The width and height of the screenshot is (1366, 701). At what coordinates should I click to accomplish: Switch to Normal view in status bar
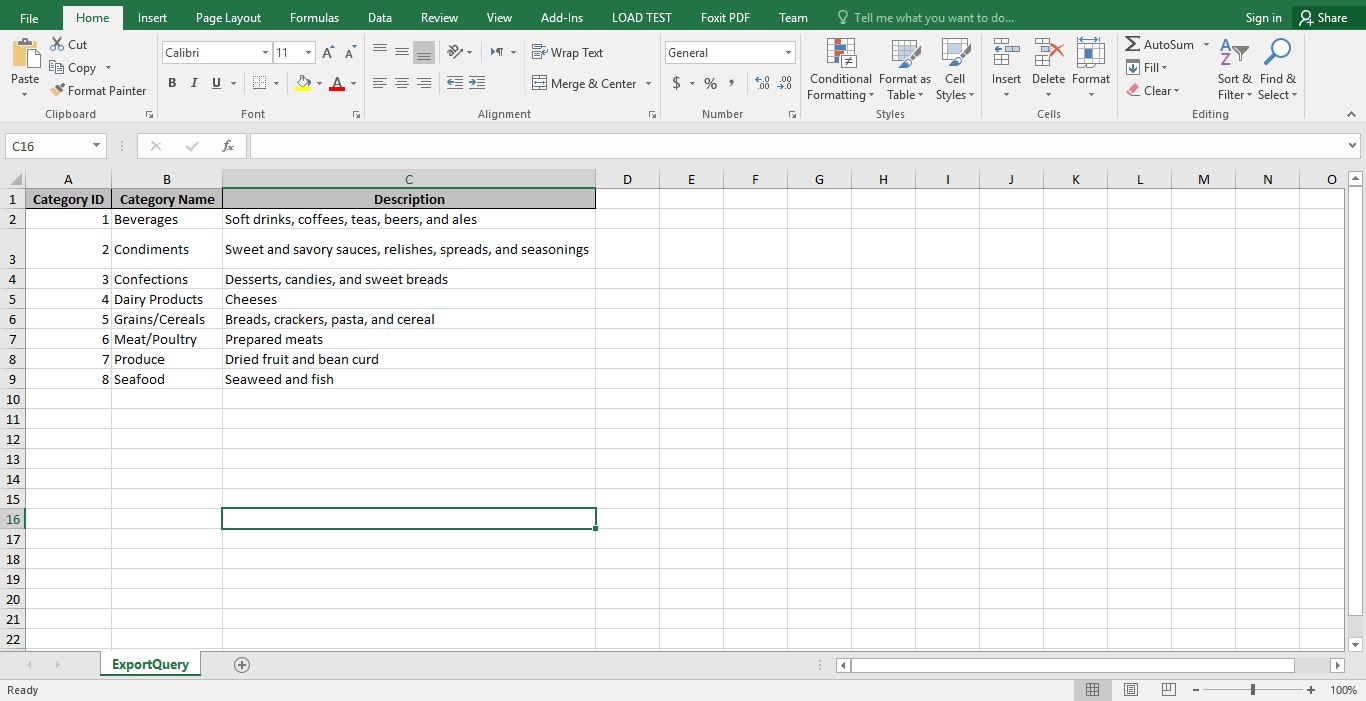[1092, 690]
